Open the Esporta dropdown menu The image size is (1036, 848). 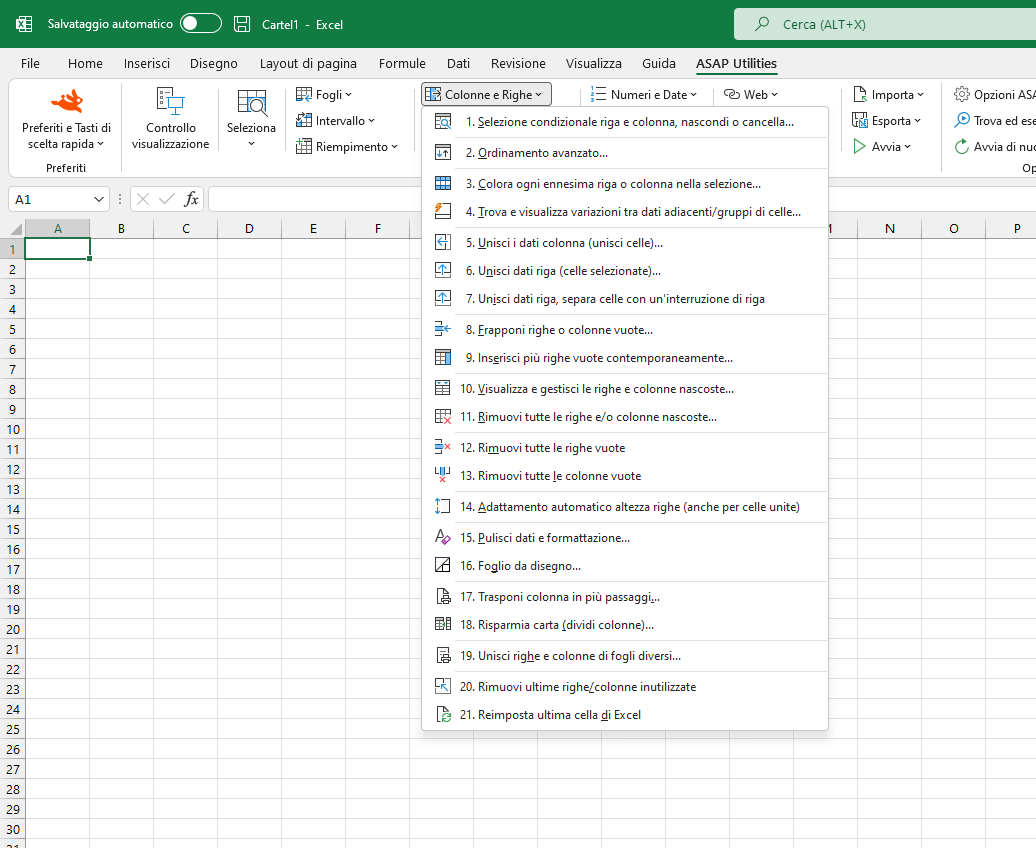(x=888, y=121)
